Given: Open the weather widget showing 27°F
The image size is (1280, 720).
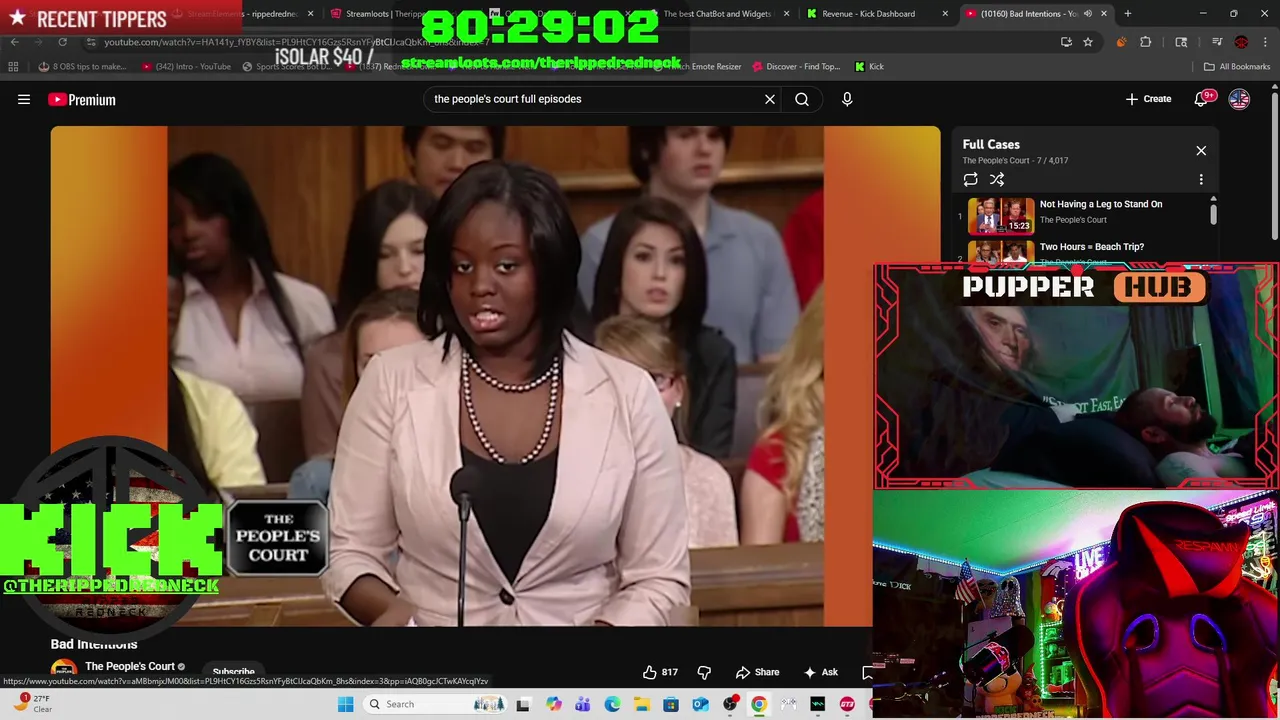Looking at the screenshot, I should 32,704.
